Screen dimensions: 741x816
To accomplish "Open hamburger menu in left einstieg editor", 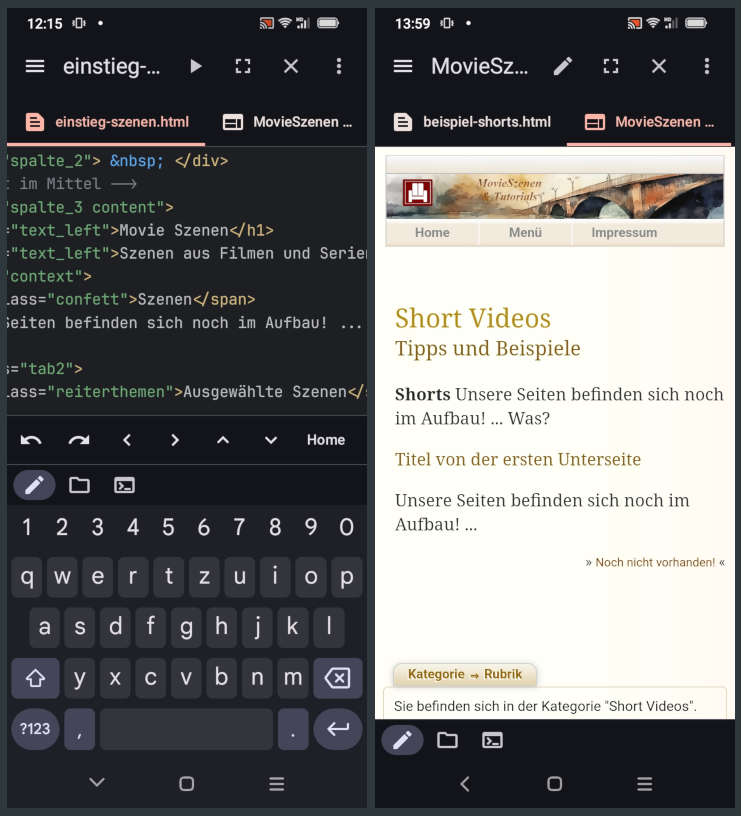I will pos(35,66).
